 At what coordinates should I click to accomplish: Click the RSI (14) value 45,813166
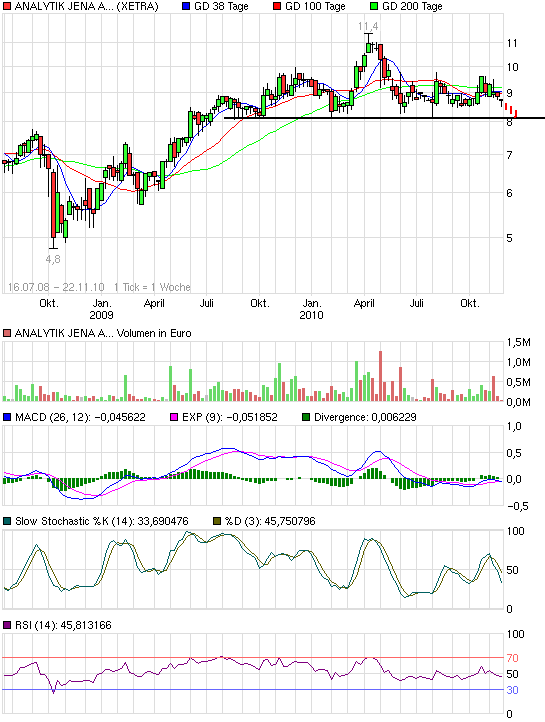(86, 625)
